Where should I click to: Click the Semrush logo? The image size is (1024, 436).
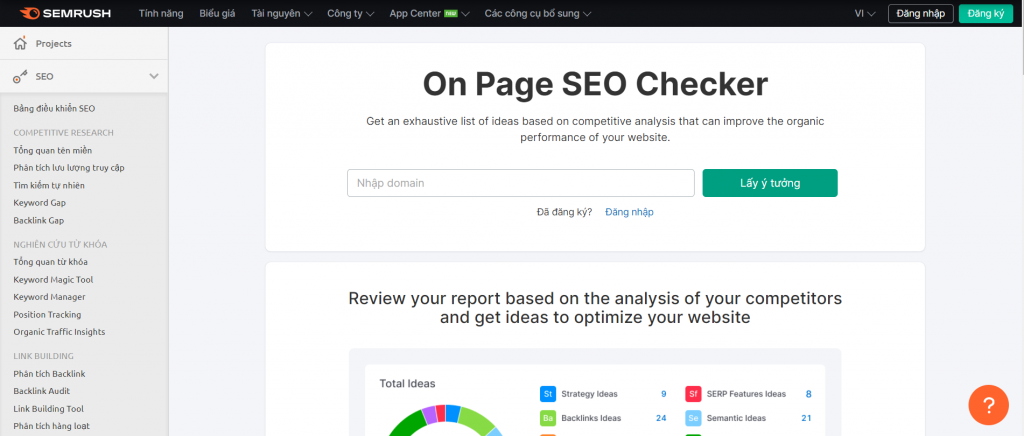click(65, 13)
